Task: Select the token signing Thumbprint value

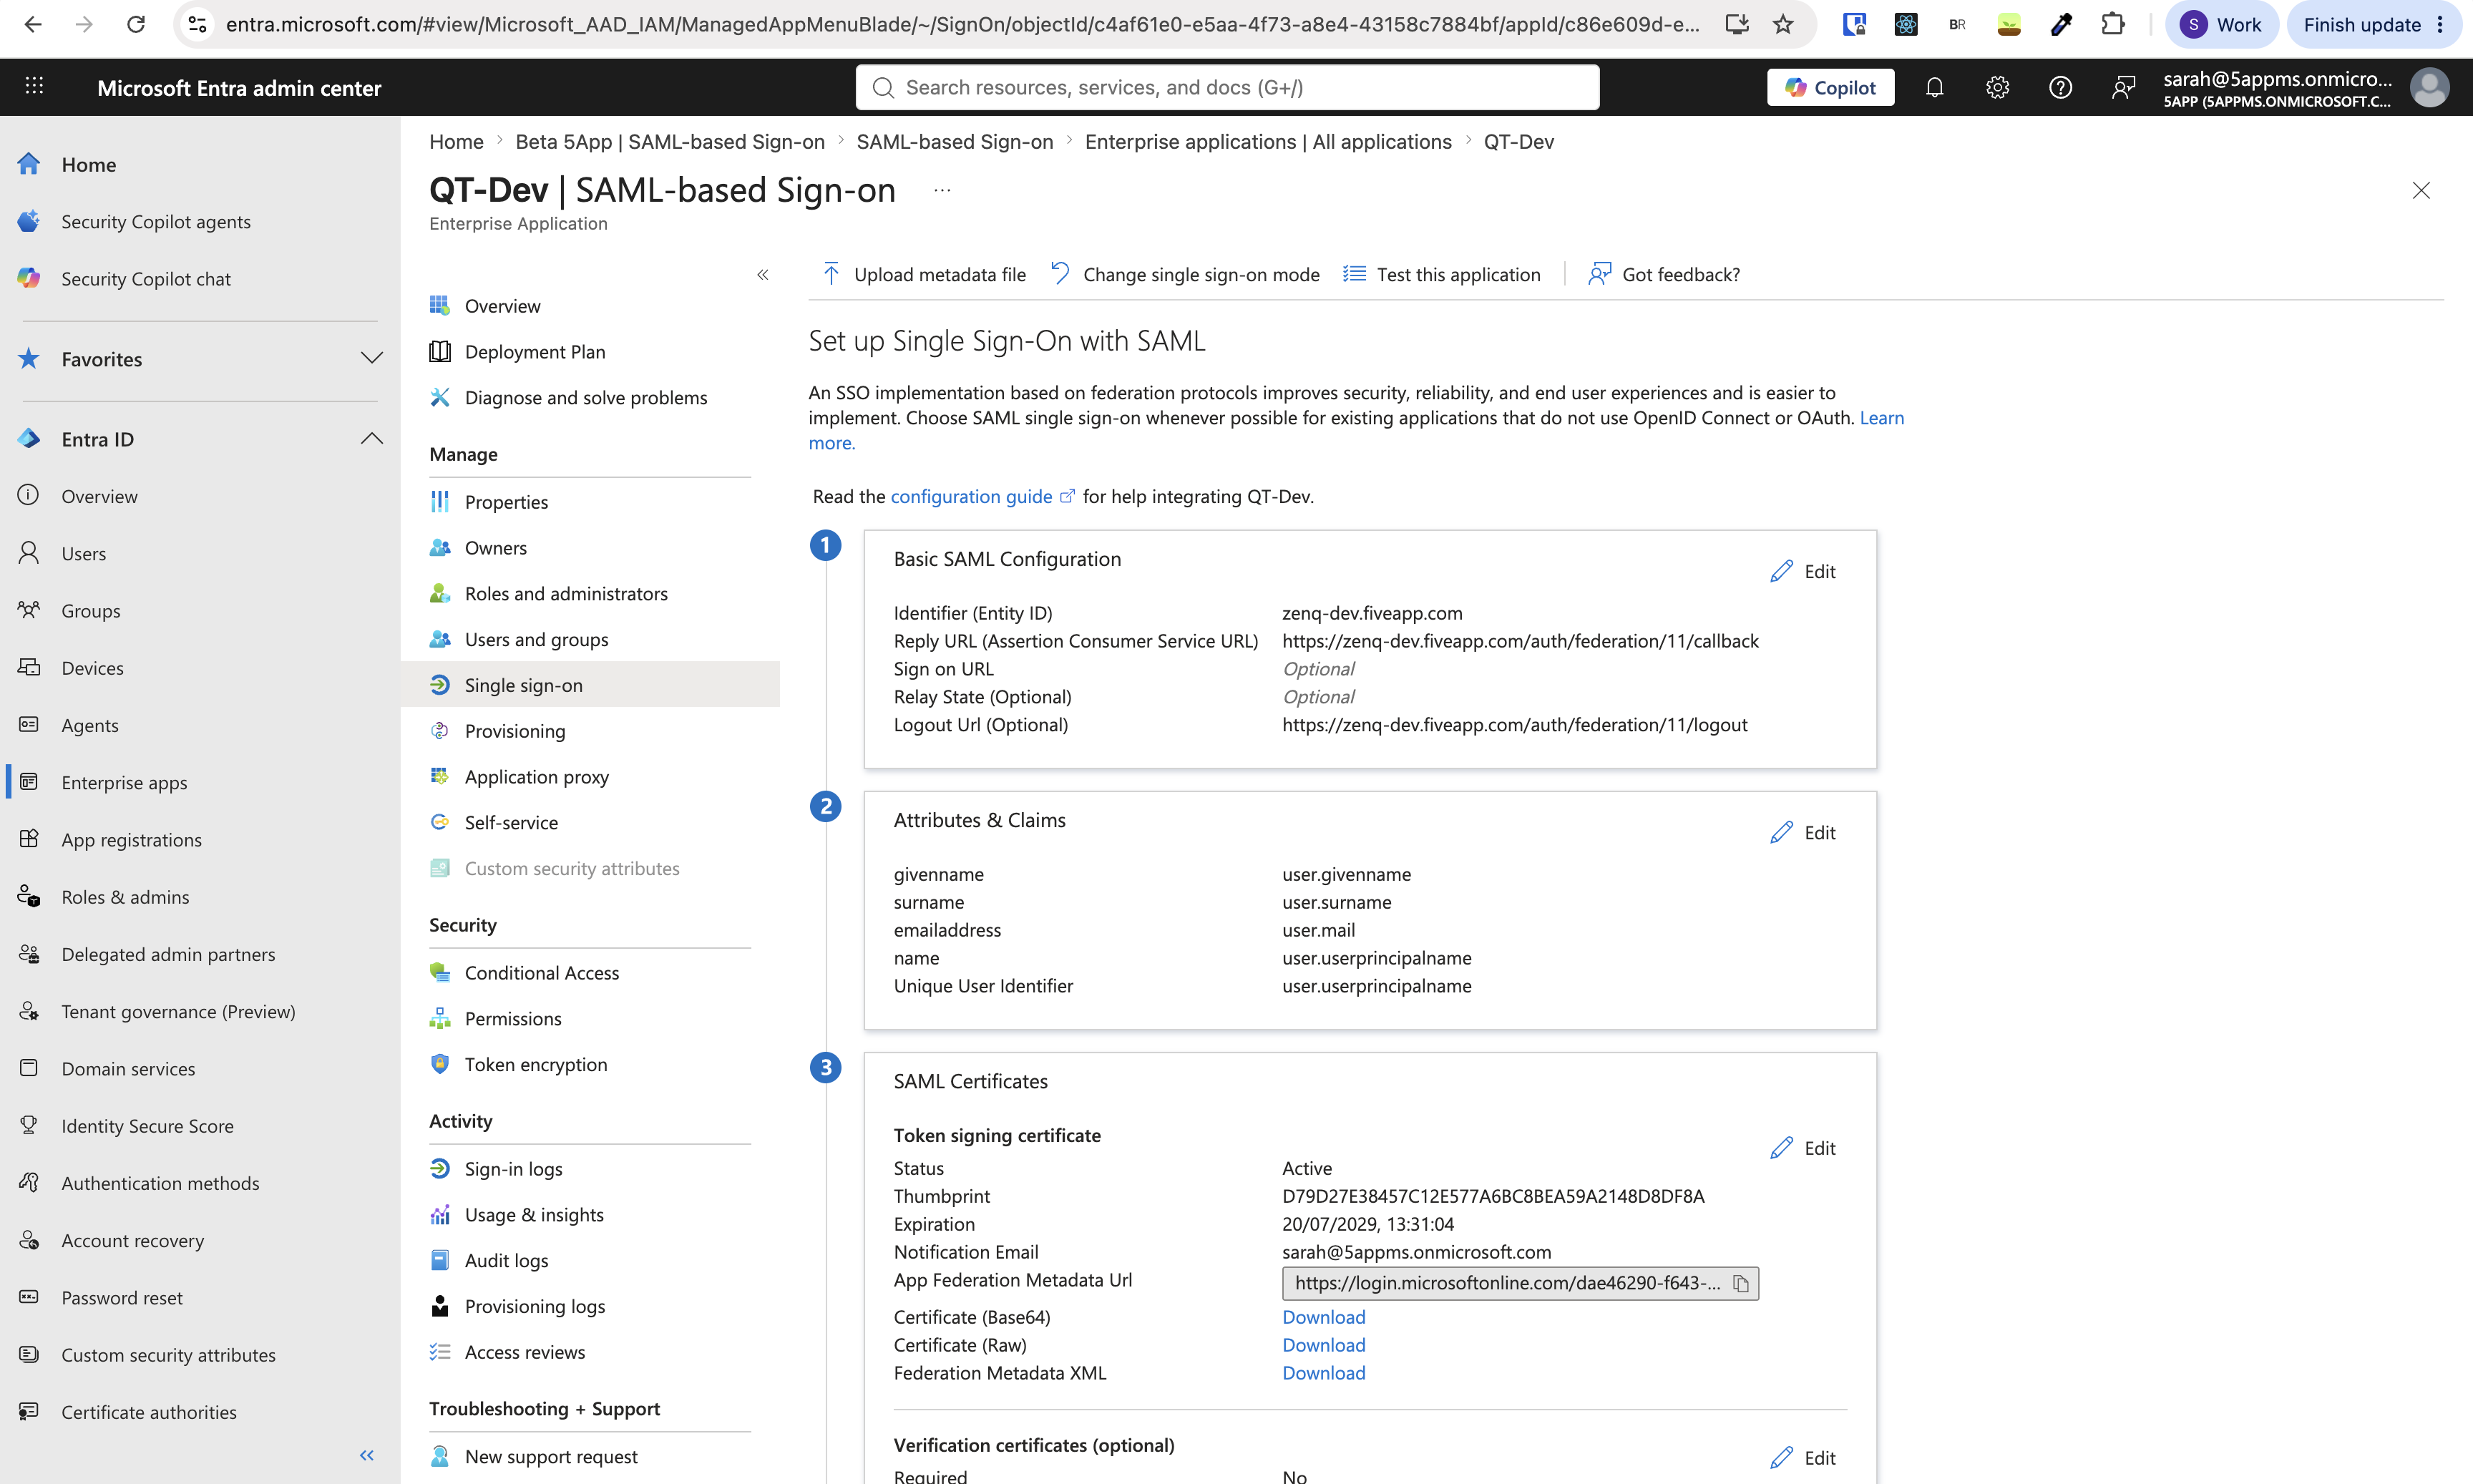Action: [1493, 1196]
